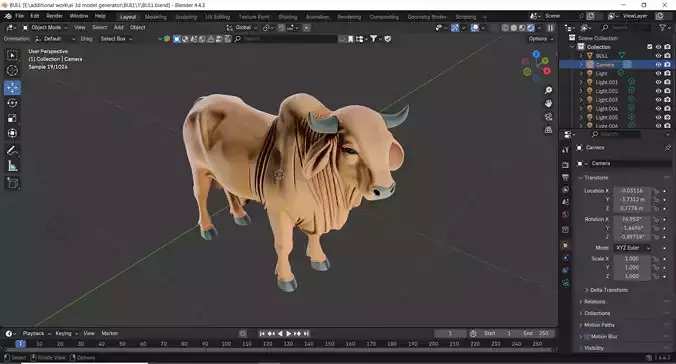Select the Rotate tool

pos(12,103)
